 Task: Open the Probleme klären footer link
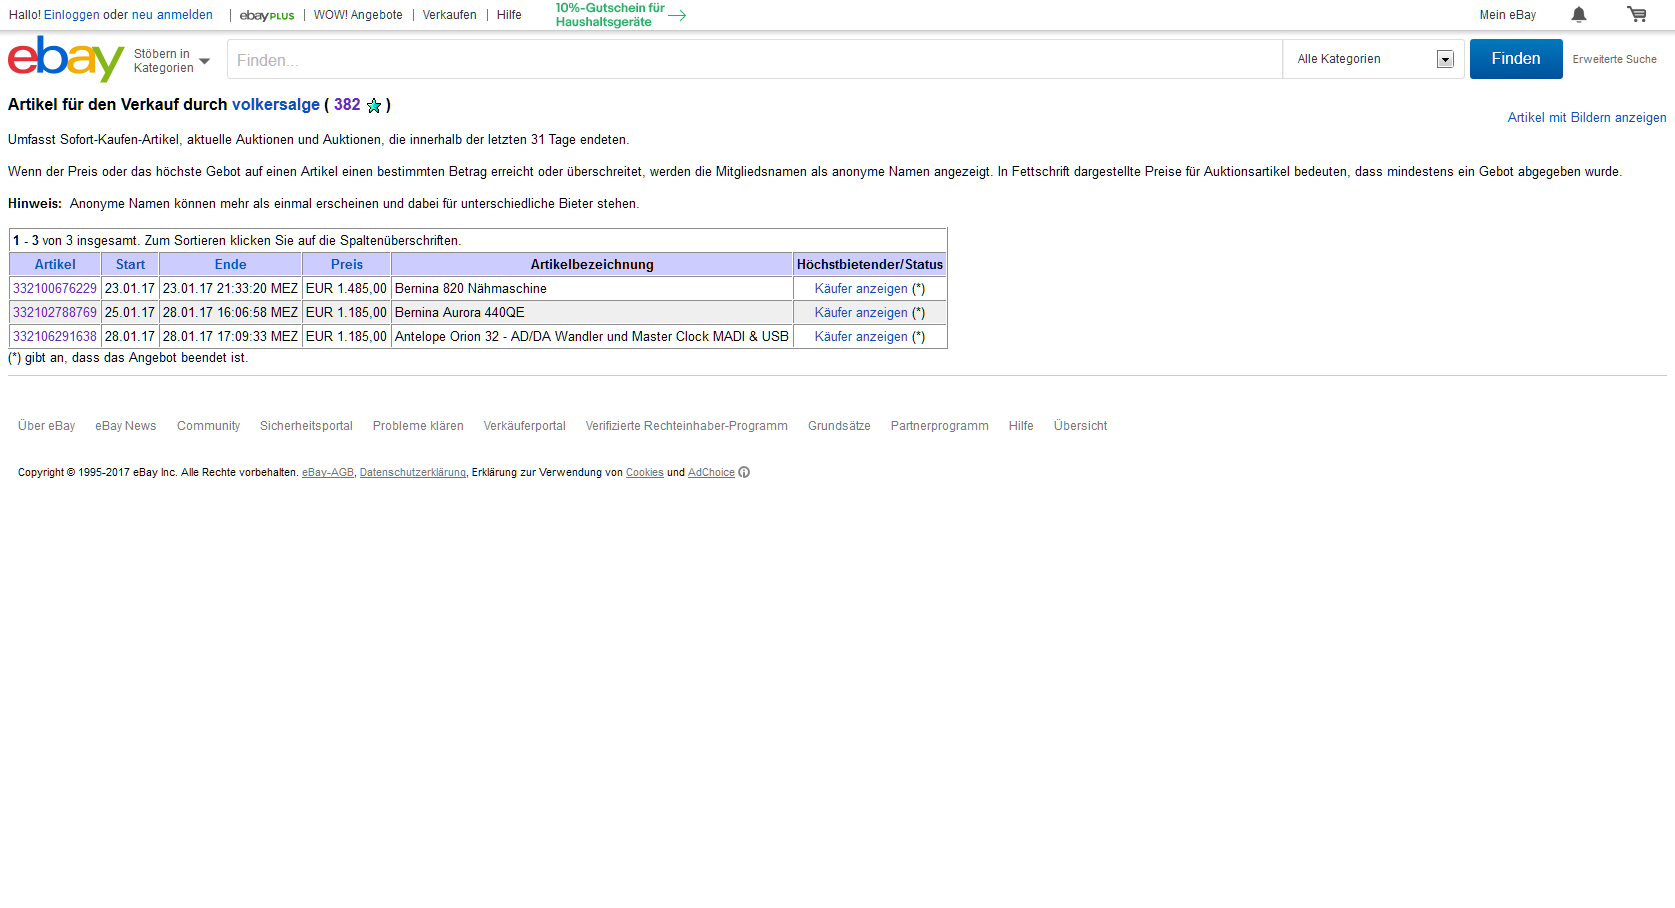coord(418,426)
